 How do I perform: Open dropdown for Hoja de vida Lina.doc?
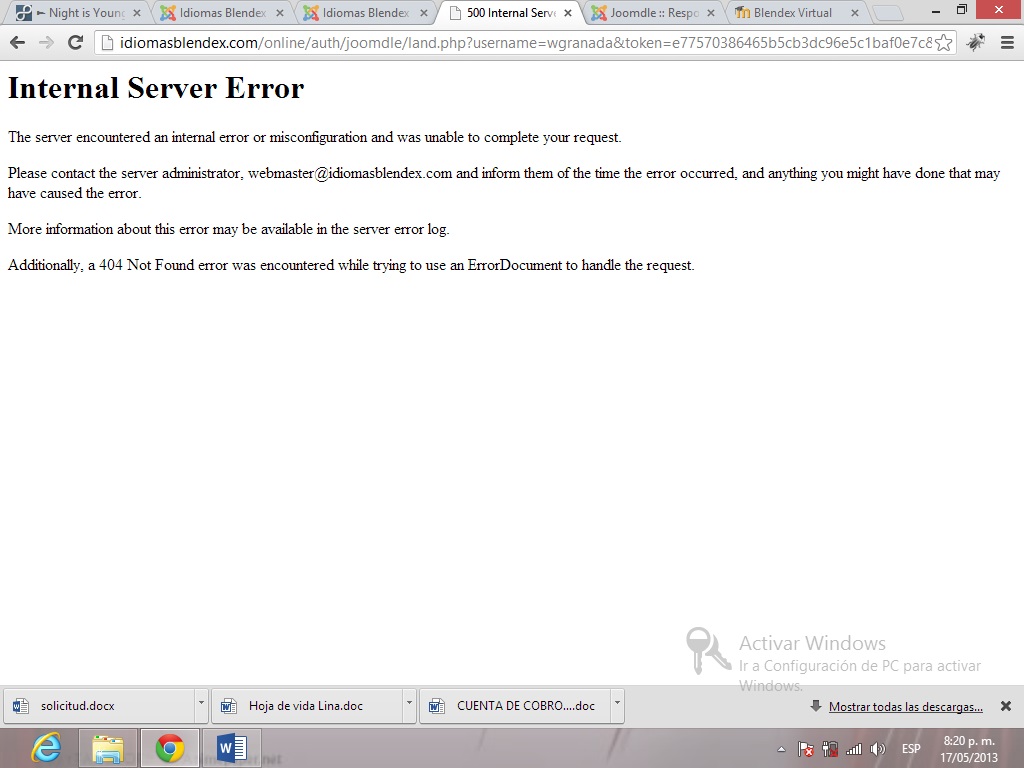click(x=409, y=705)
